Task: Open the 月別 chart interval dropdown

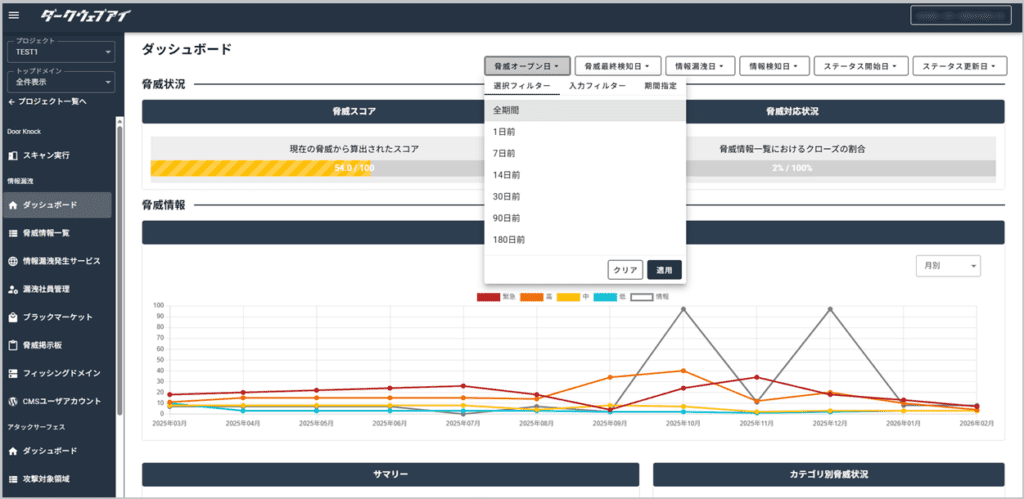Action: [x=949, y=266]
